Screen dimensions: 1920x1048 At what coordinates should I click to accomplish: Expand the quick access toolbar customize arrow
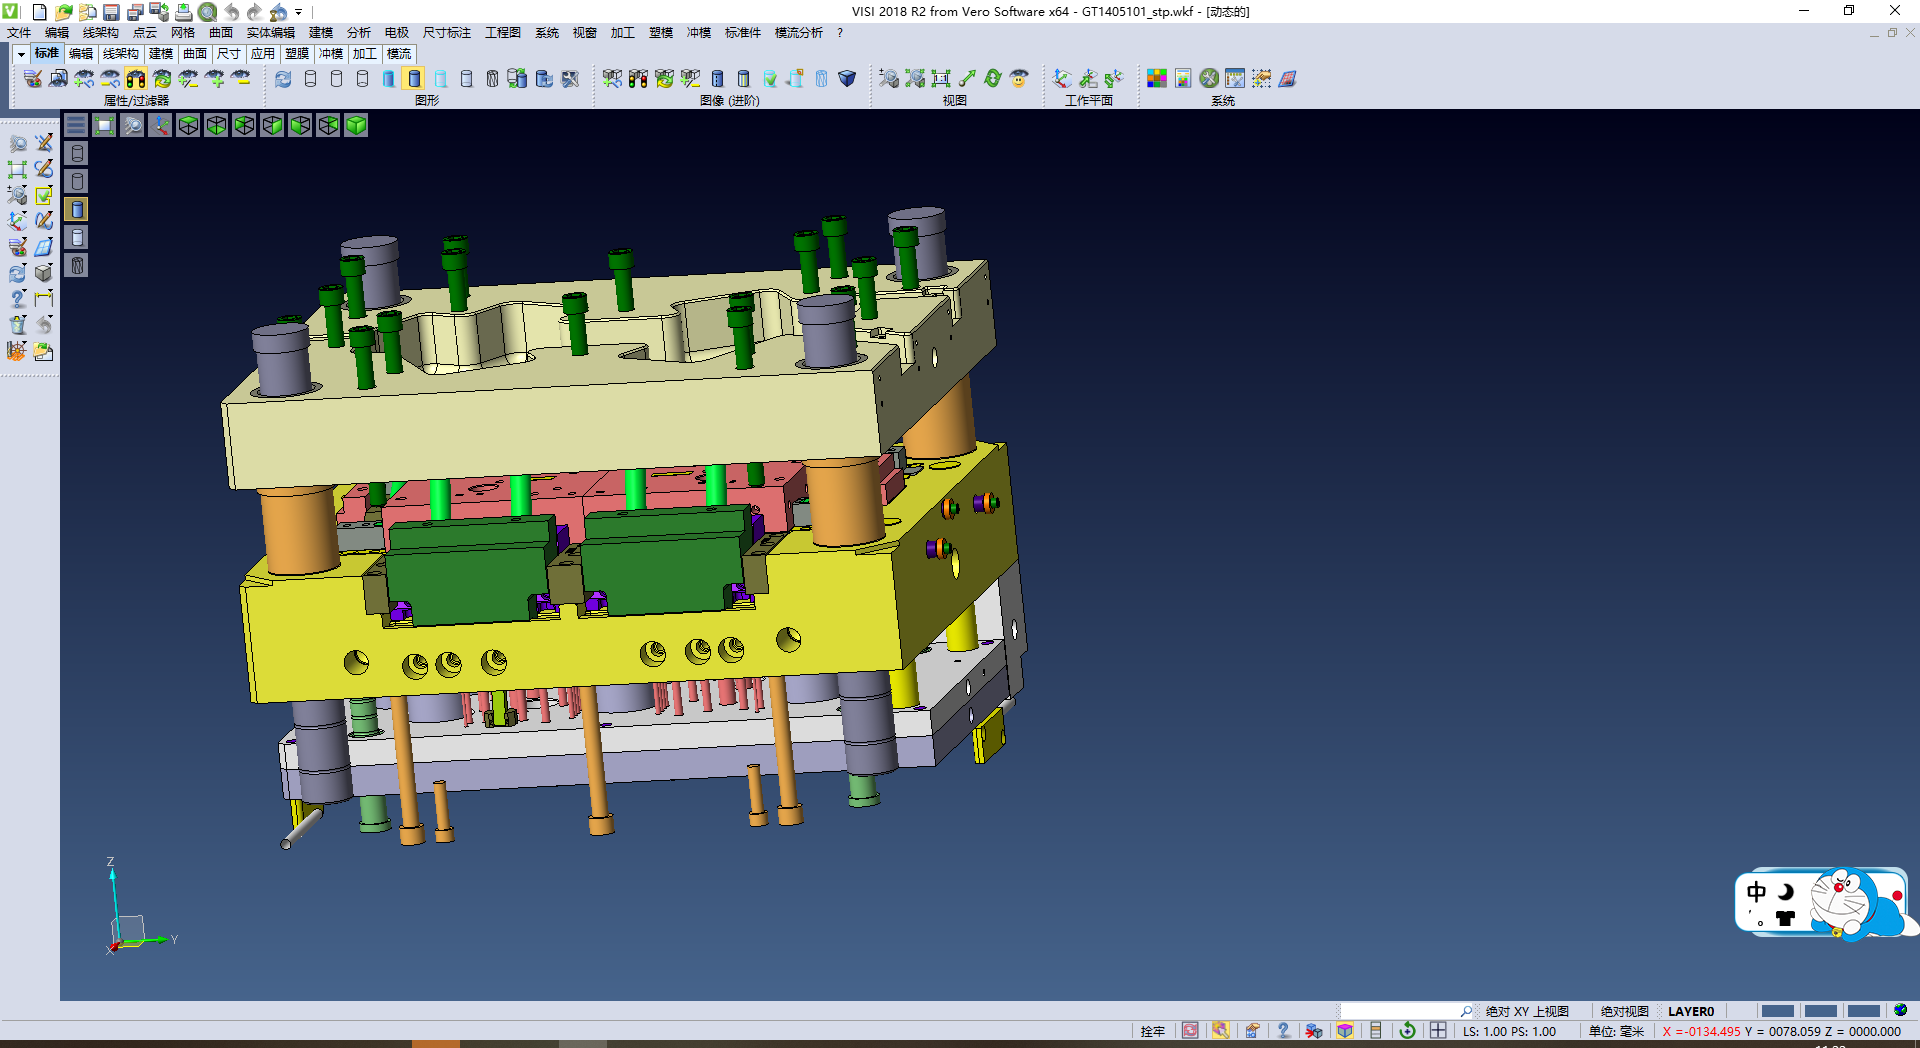298,12
